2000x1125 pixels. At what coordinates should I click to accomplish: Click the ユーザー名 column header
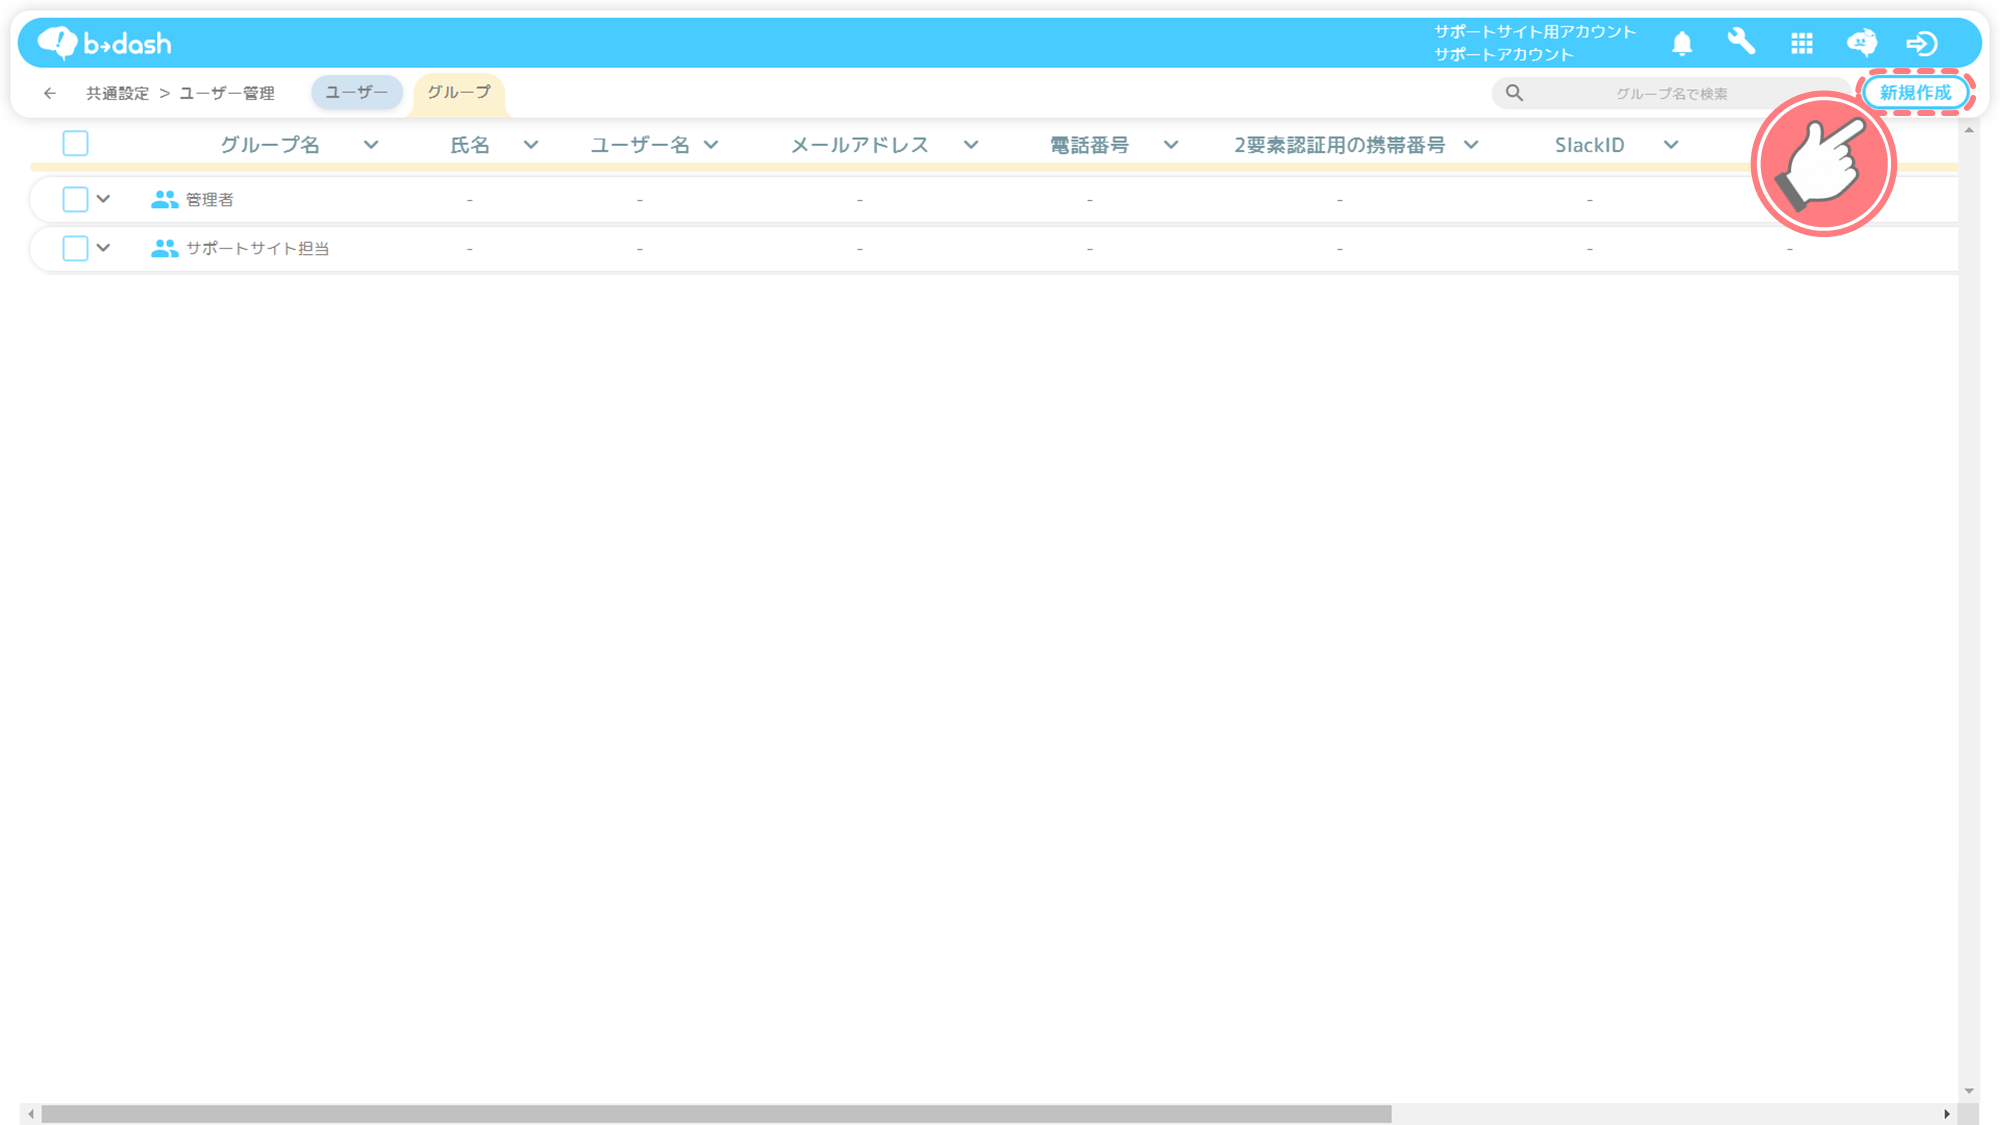[640, 145]
